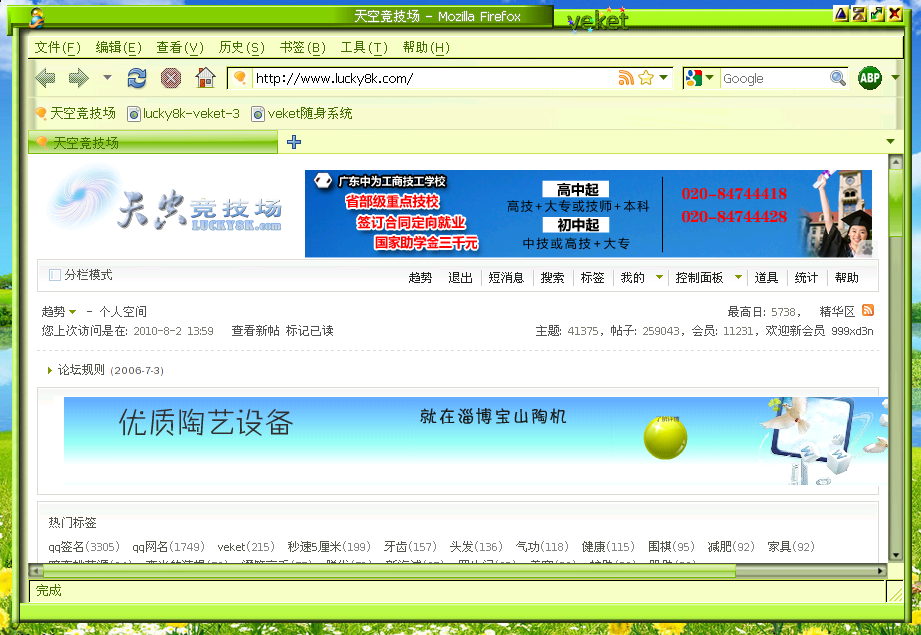
Task: Click the vertical scrollbar down arrow
Action: [895, 555]
